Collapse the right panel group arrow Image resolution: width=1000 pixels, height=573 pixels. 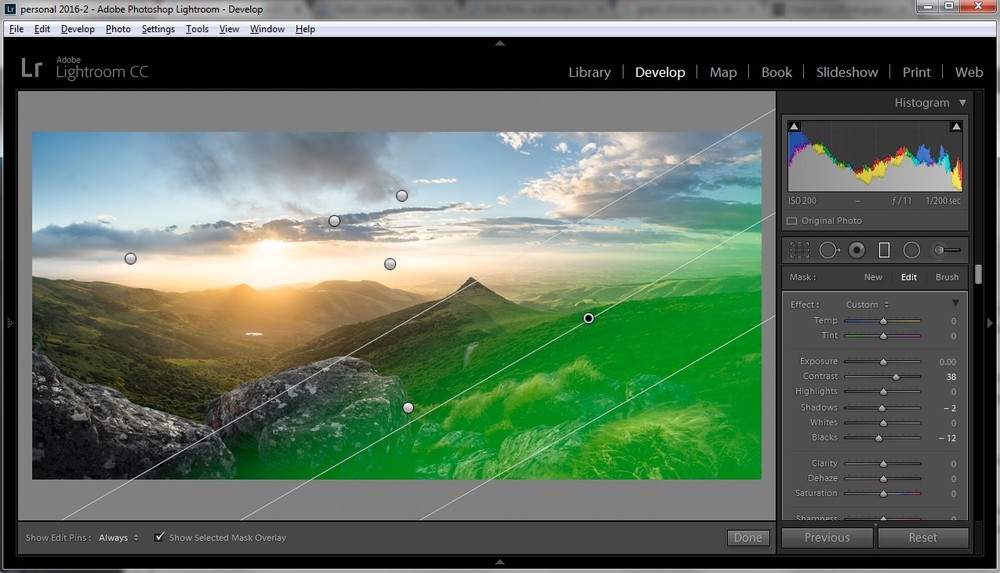[x=990, y=324]
